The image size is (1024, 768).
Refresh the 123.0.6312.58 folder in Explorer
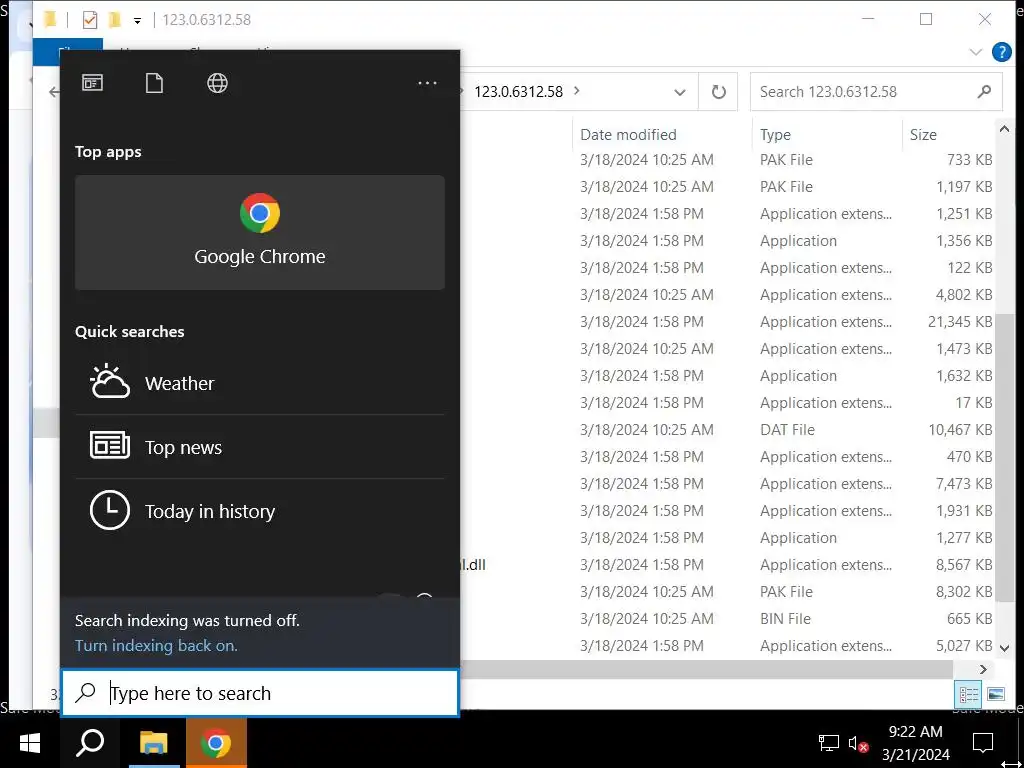pos(718,91)
